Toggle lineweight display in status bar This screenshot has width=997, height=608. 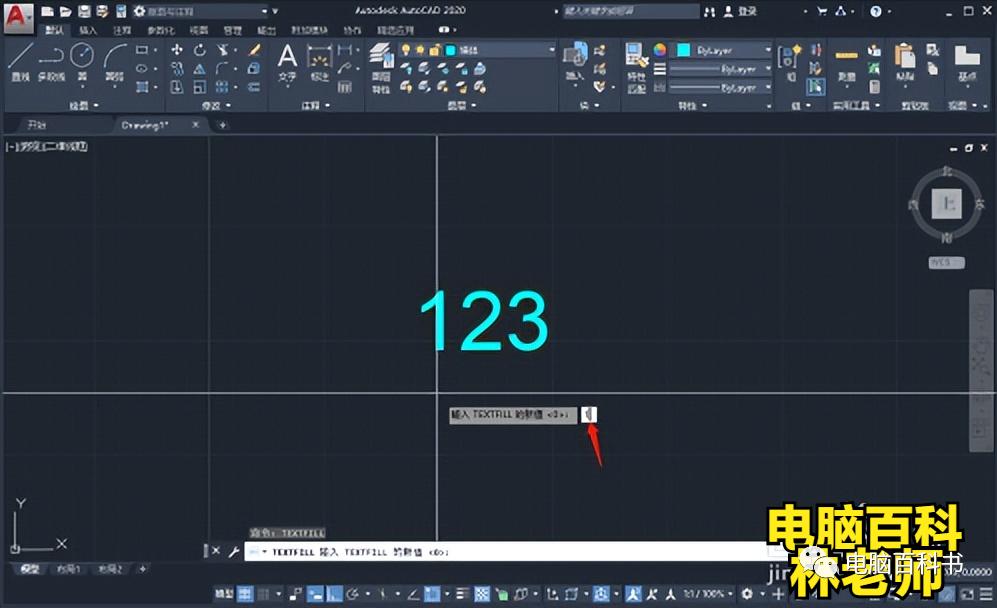click(463, 594)
